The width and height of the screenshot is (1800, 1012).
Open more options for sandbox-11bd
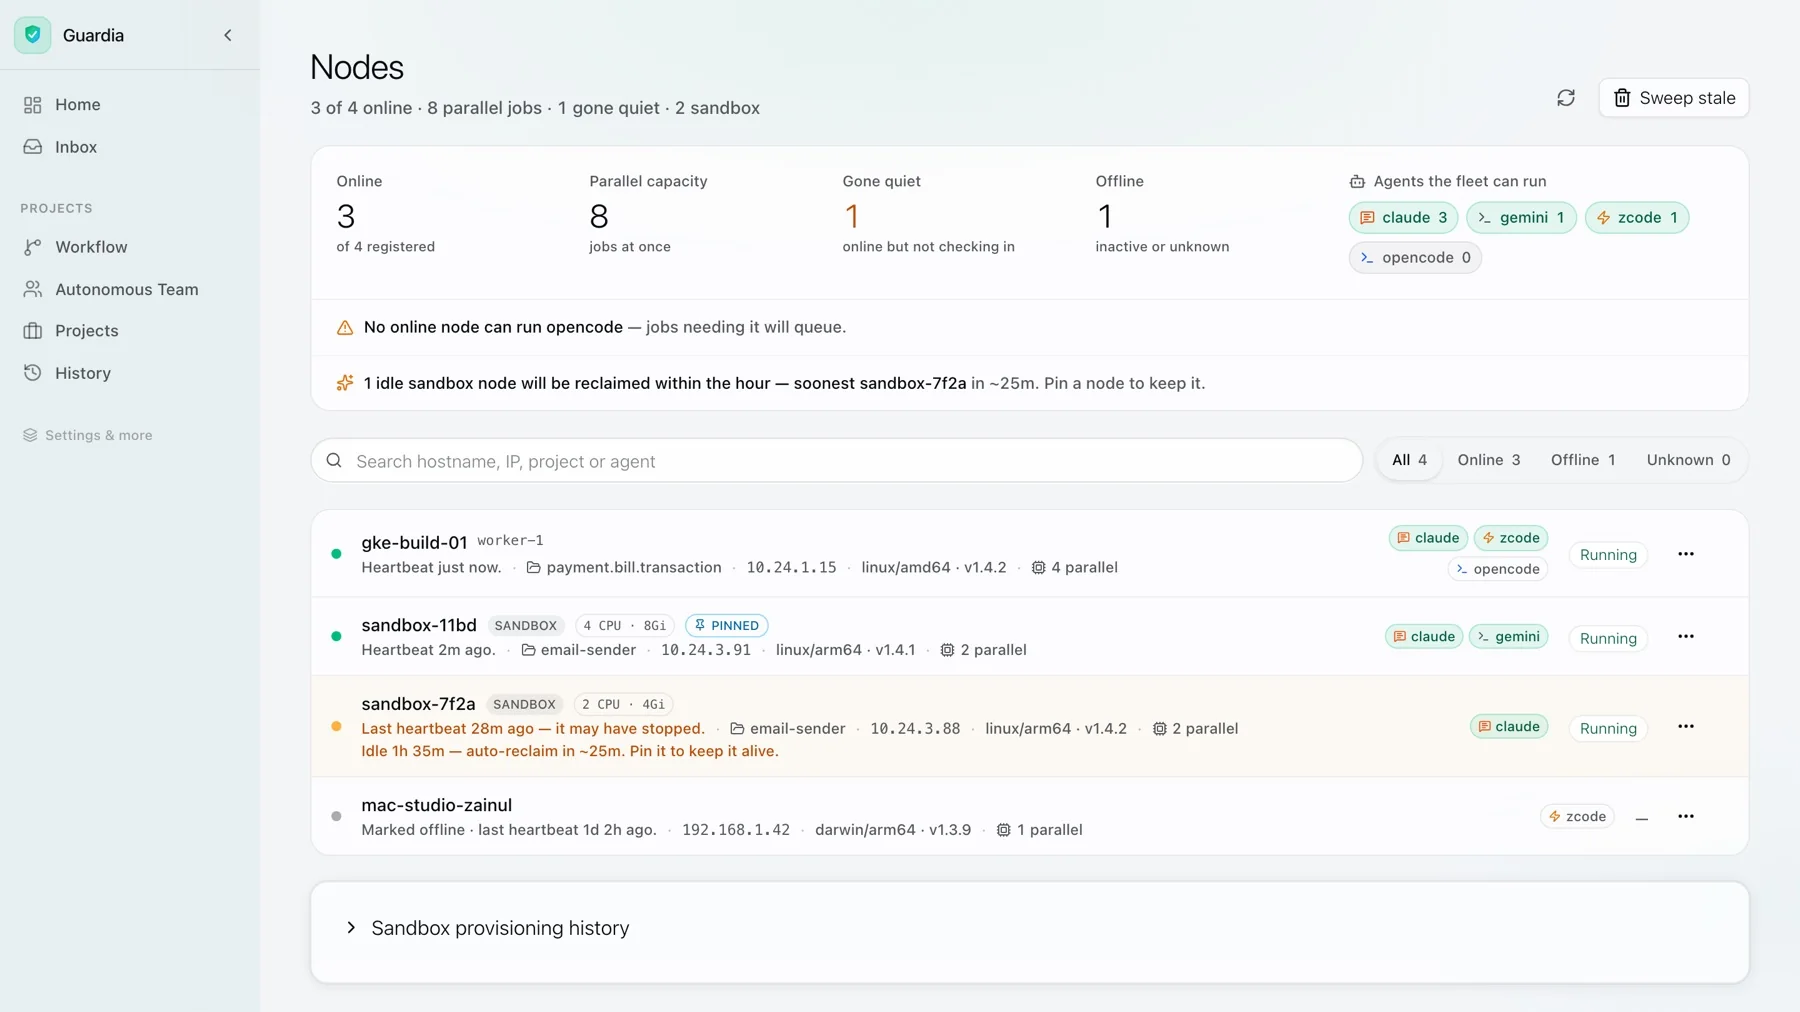(x=1686, y=637)
